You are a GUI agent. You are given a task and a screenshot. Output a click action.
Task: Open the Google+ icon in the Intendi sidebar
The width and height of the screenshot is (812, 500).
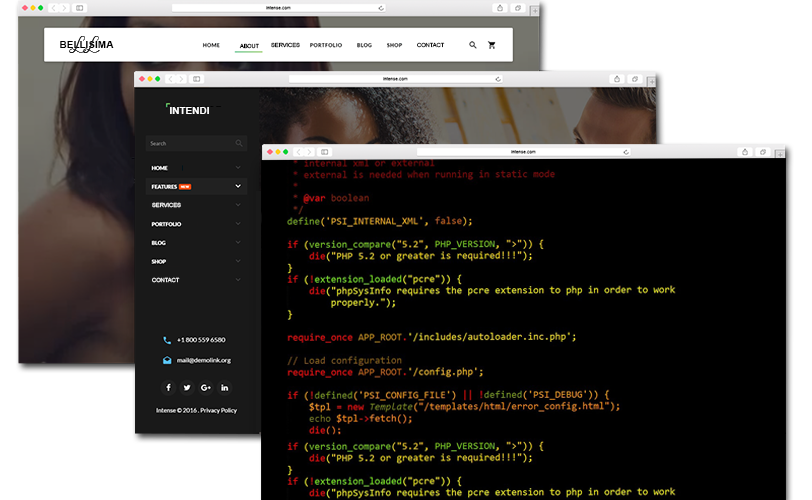point(206,387)
